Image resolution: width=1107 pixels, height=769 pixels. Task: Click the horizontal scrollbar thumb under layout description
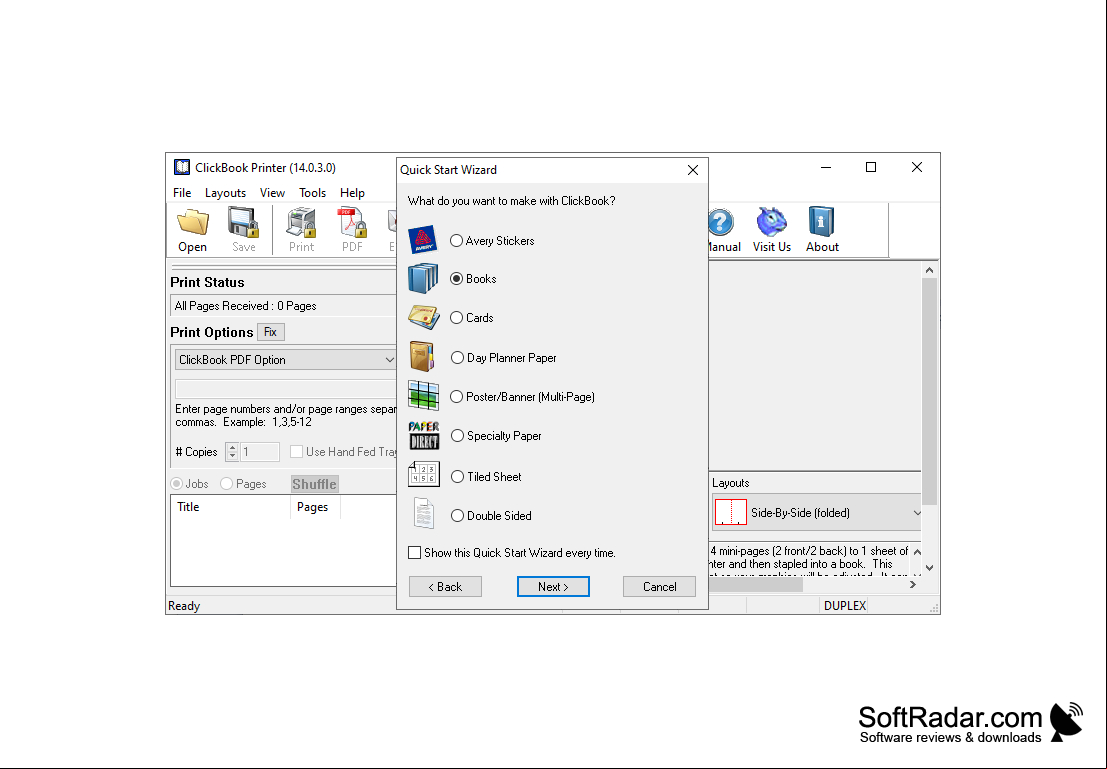pos(755,585)
